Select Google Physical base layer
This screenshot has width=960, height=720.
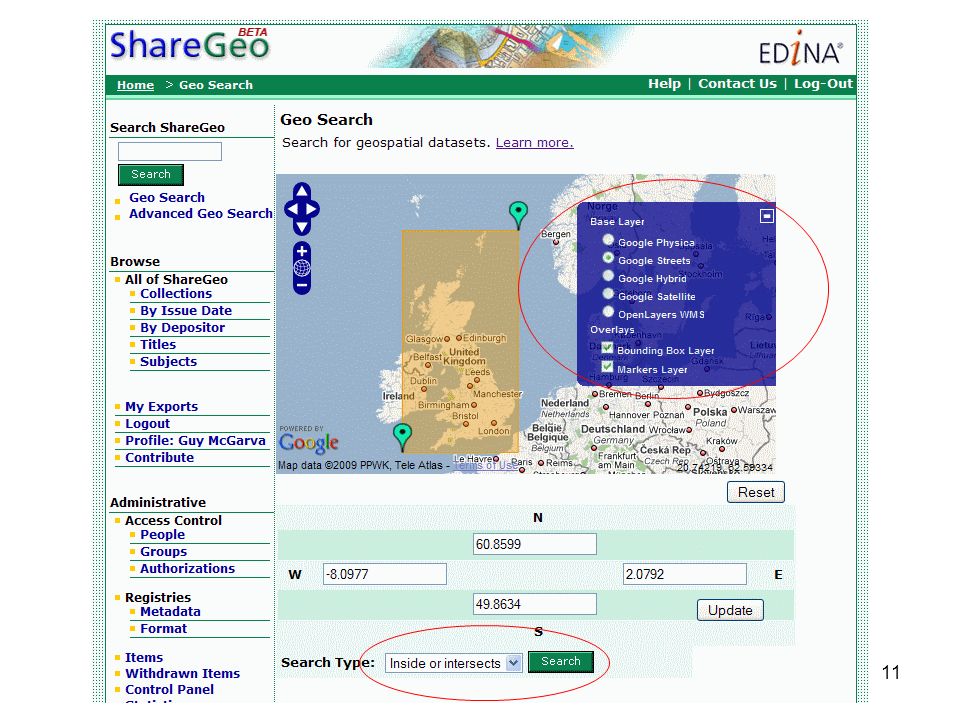pos(608,240)
